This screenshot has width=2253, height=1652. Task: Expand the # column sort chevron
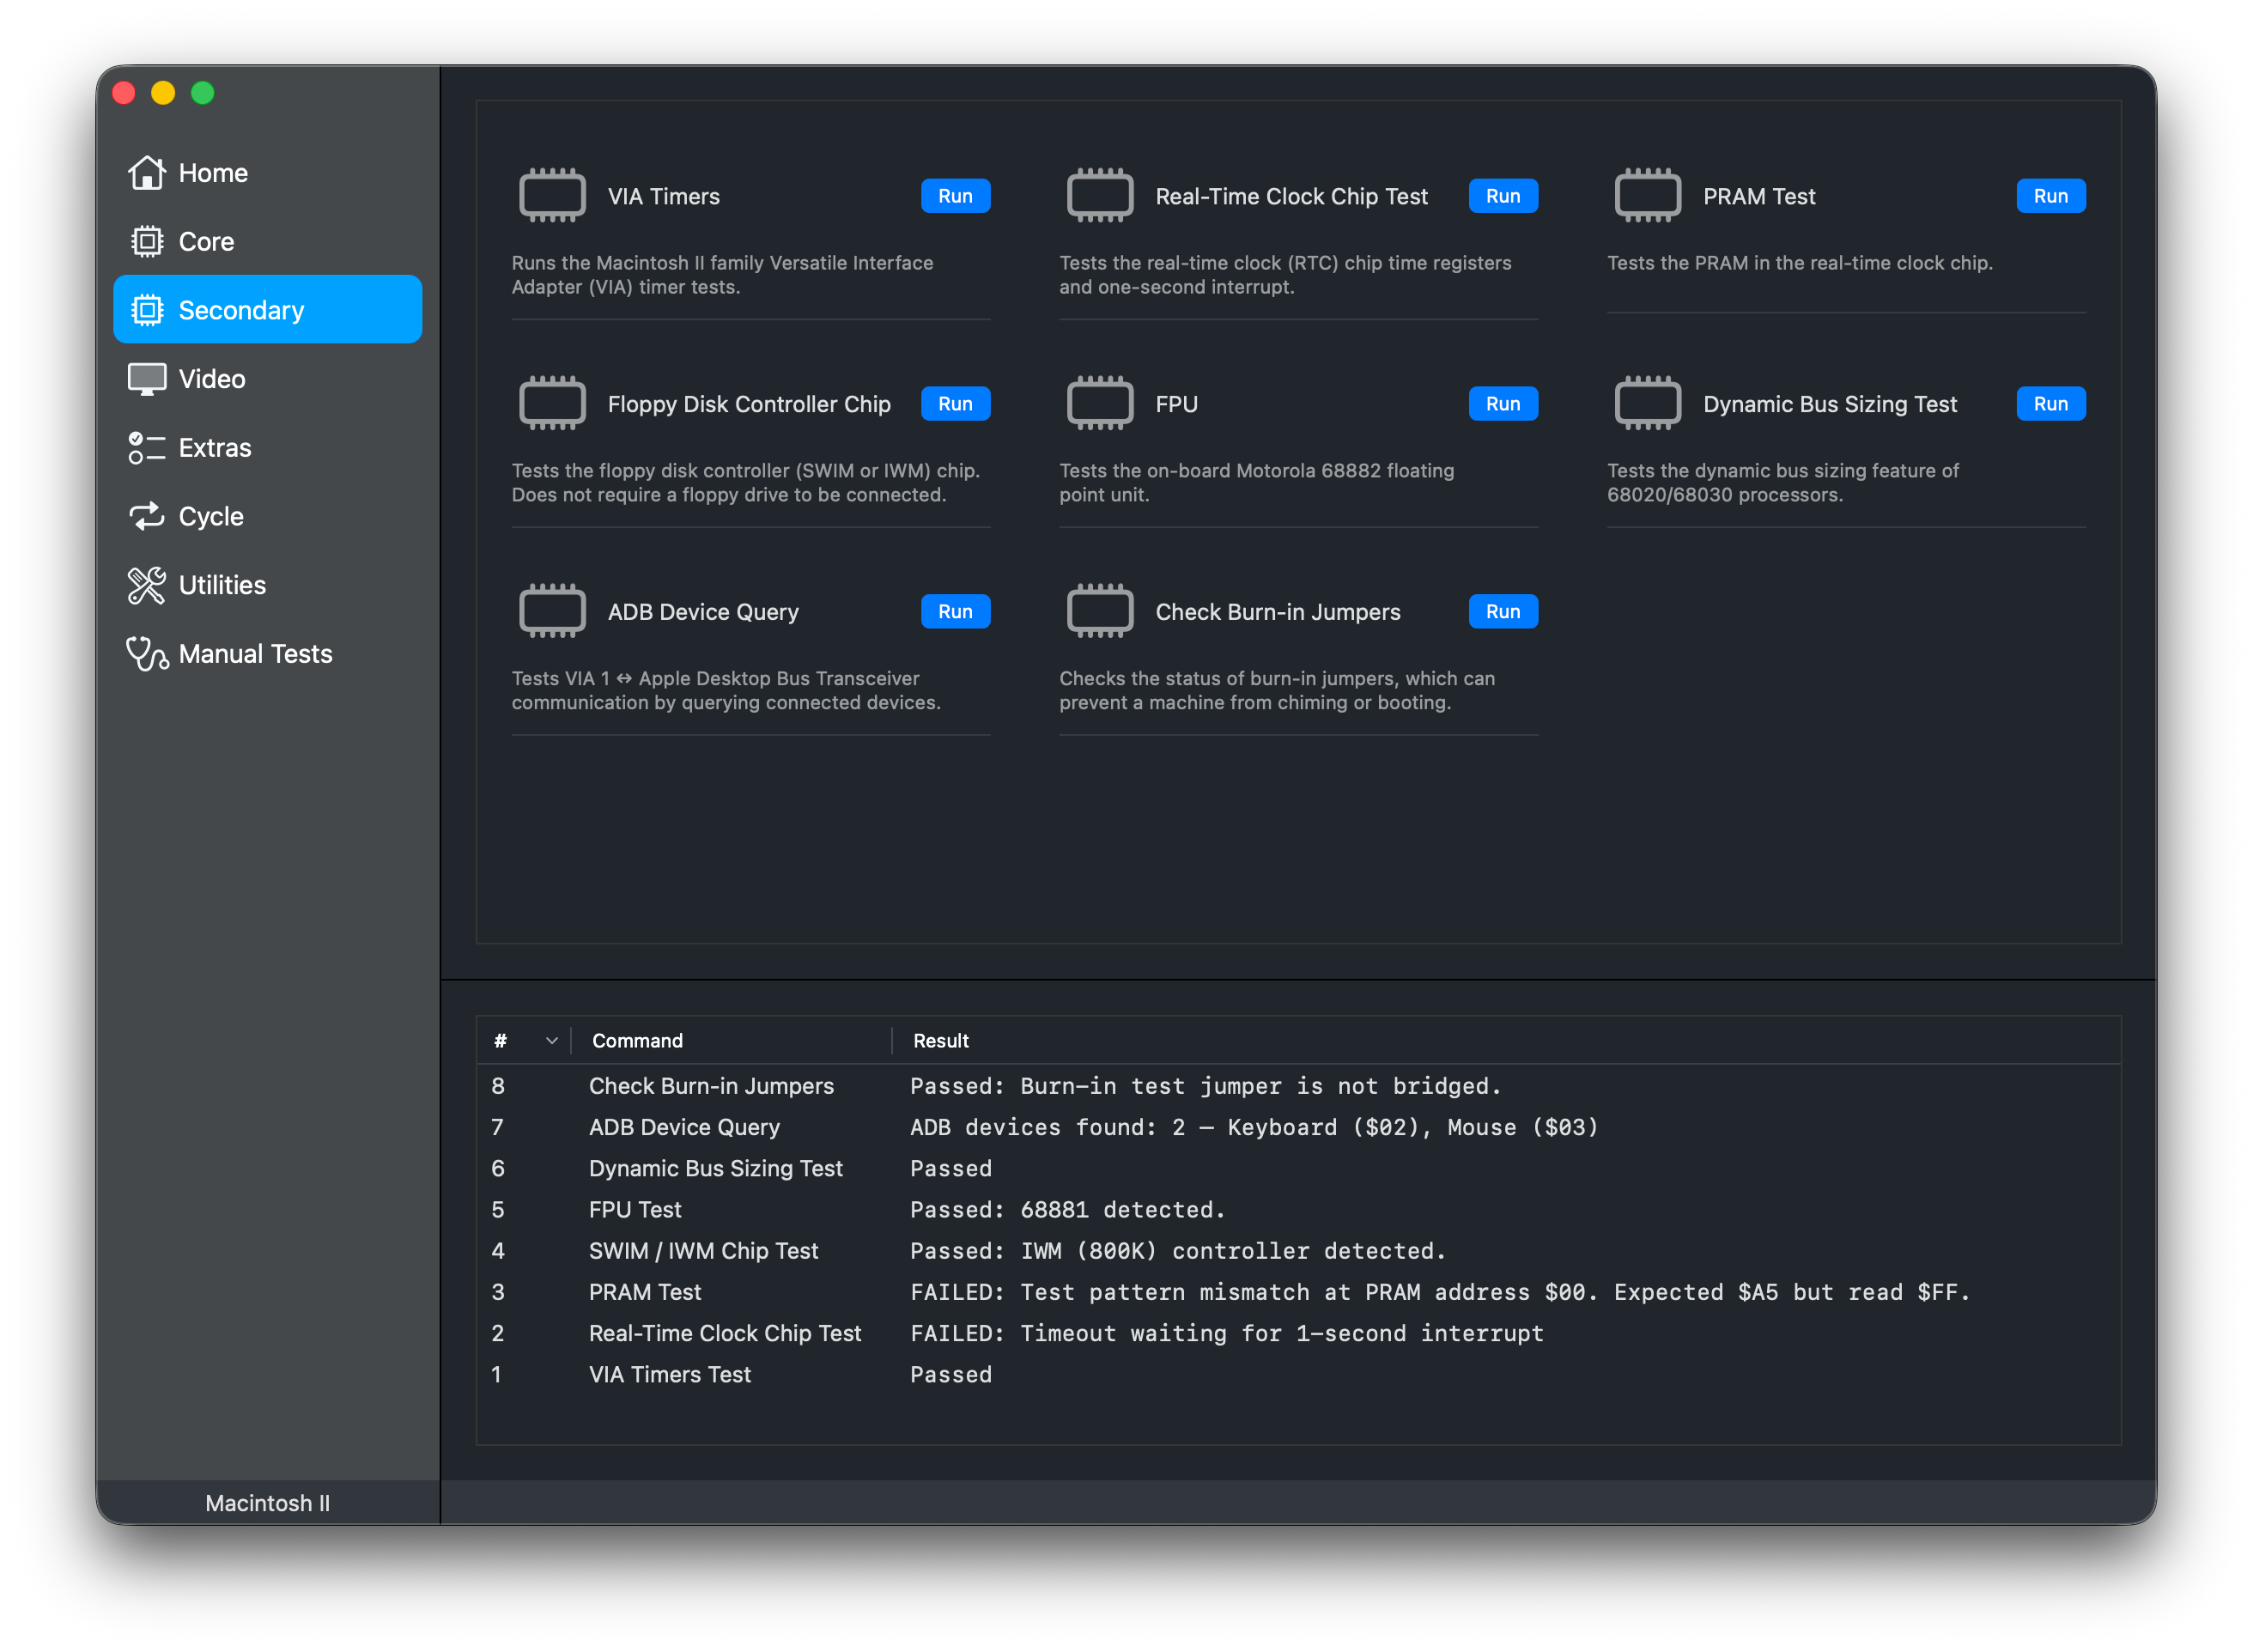551,1041
